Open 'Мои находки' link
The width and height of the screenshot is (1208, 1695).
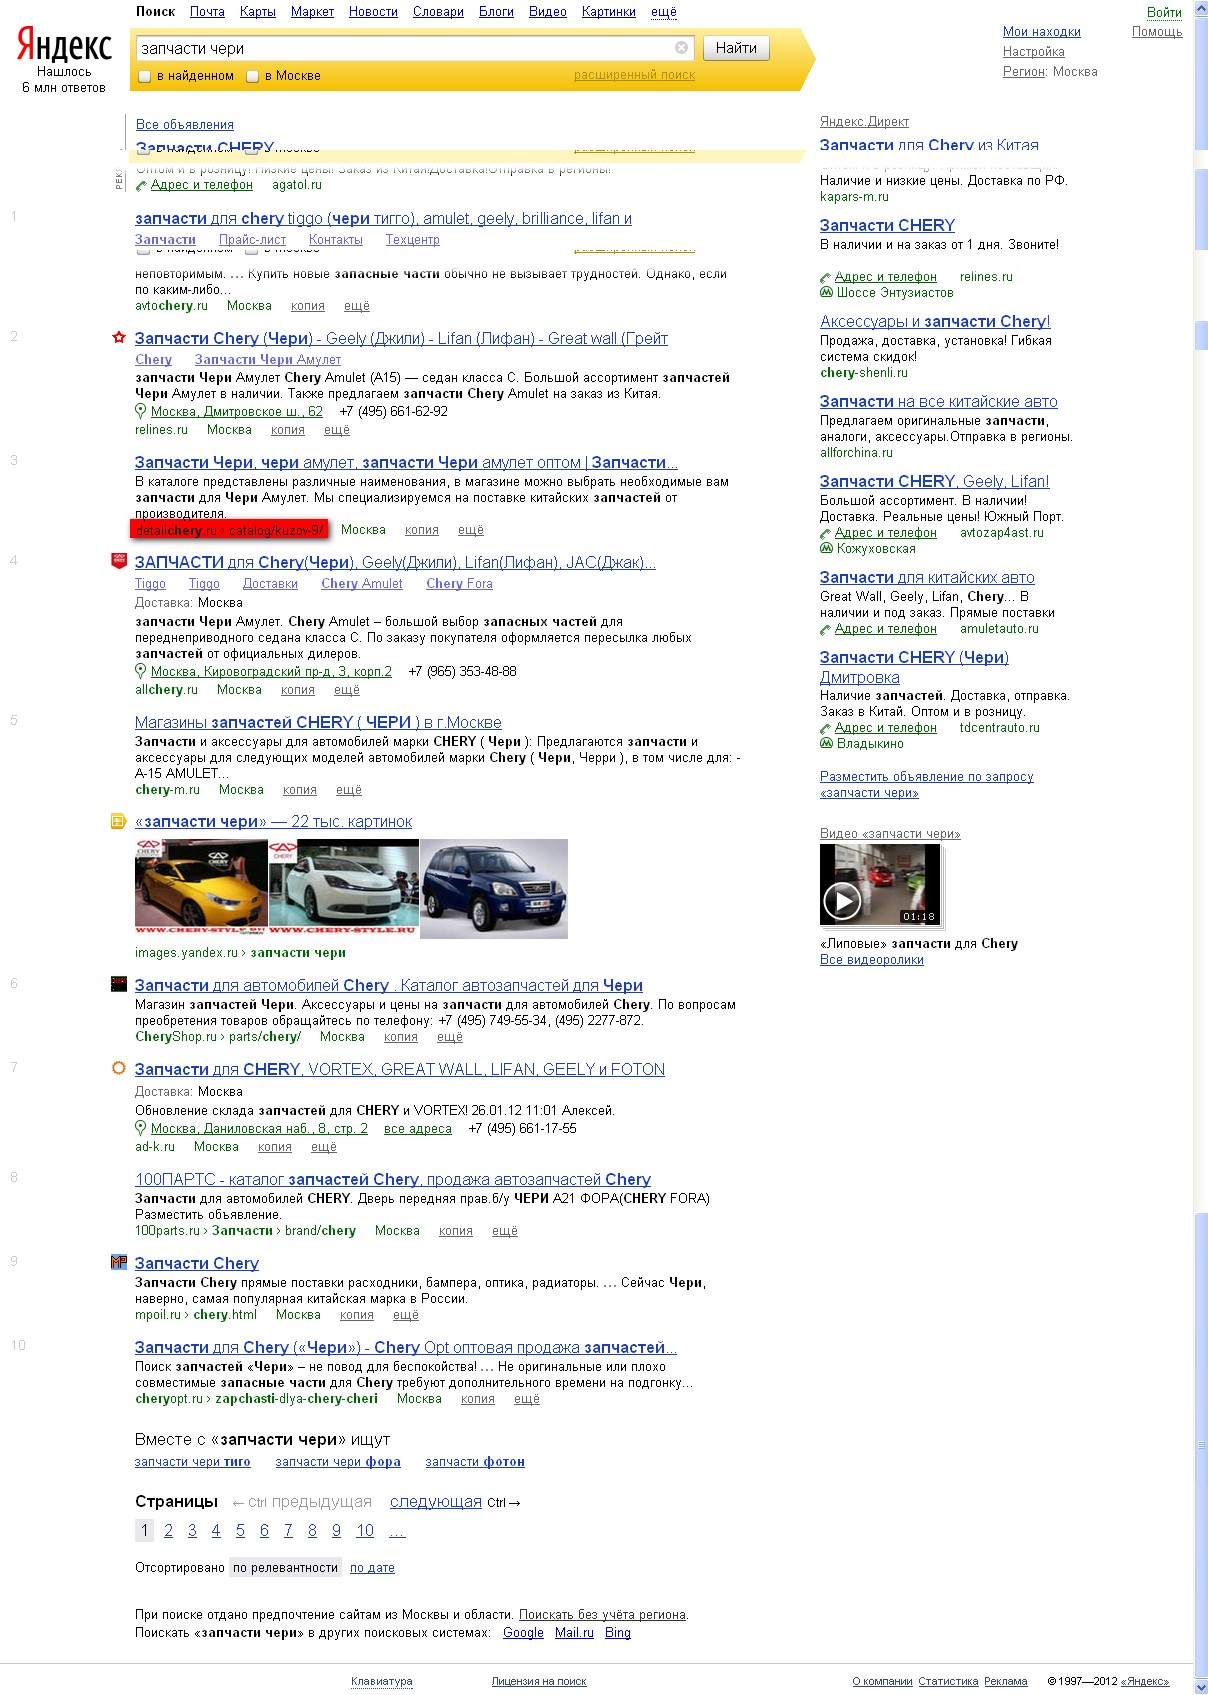pyautogui.click(x=1042, y=32)
